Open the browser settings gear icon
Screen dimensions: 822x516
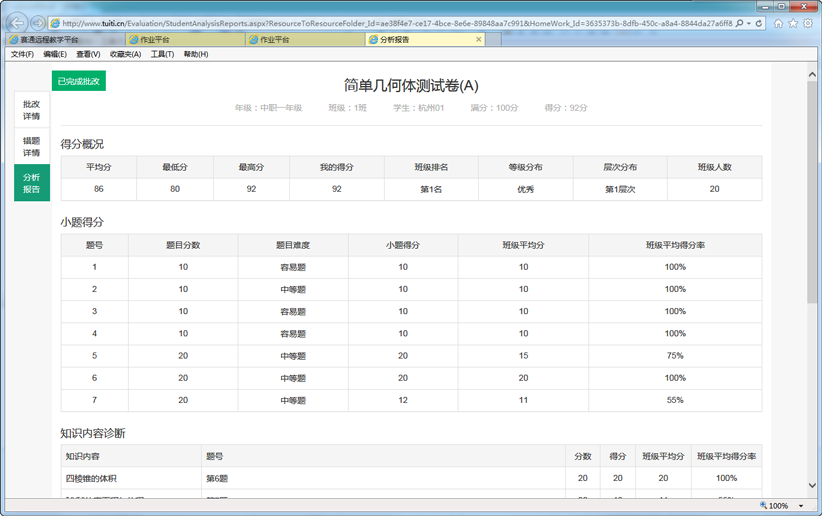click(x=808, y=23)
